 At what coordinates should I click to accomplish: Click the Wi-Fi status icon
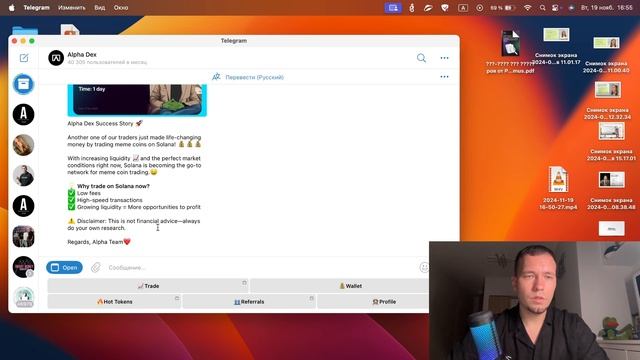tap(527, 7)
